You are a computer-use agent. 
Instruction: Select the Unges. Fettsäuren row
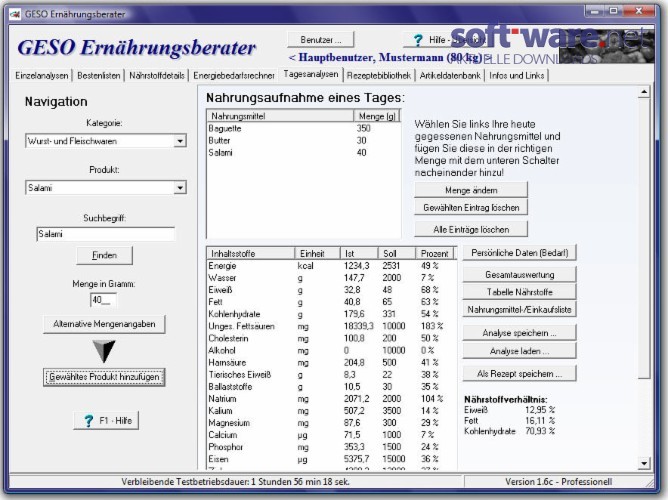tap(331, 326)
